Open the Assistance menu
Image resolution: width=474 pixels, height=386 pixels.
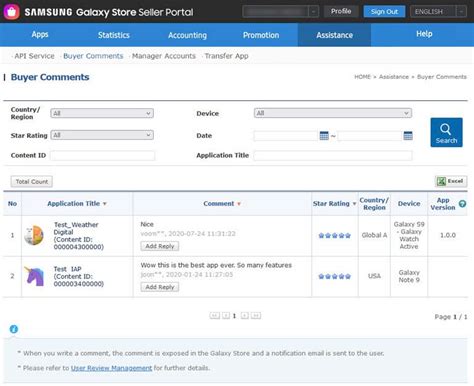[334, 35]
